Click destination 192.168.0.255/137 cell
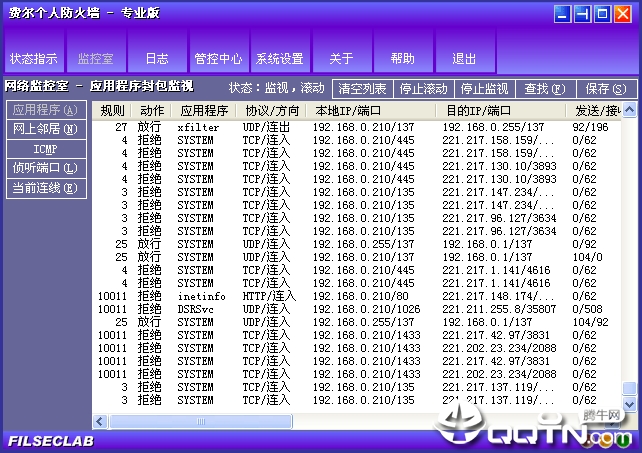Screen dimensions: 642x453 coord(493,127)
